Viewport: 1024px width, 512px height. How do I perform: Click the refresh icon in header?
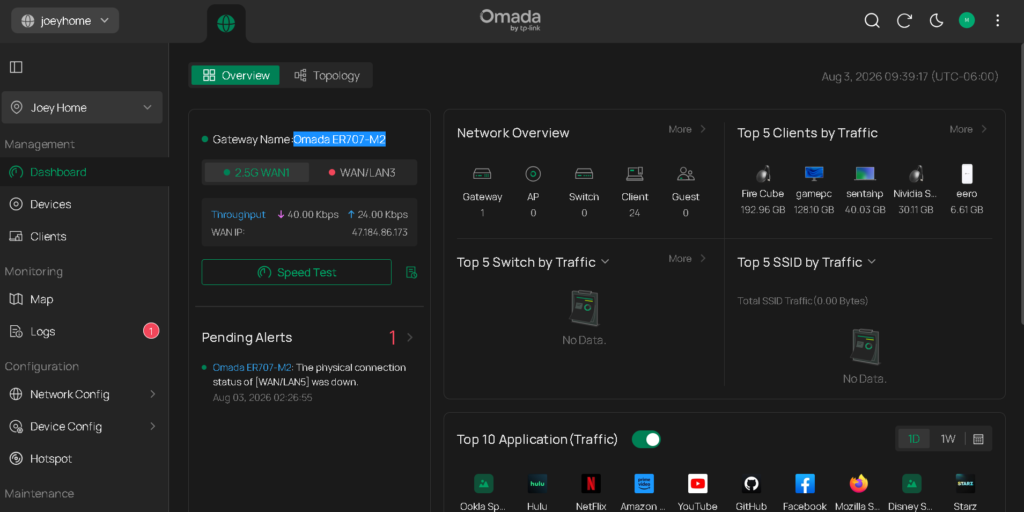tap(904, 21)
